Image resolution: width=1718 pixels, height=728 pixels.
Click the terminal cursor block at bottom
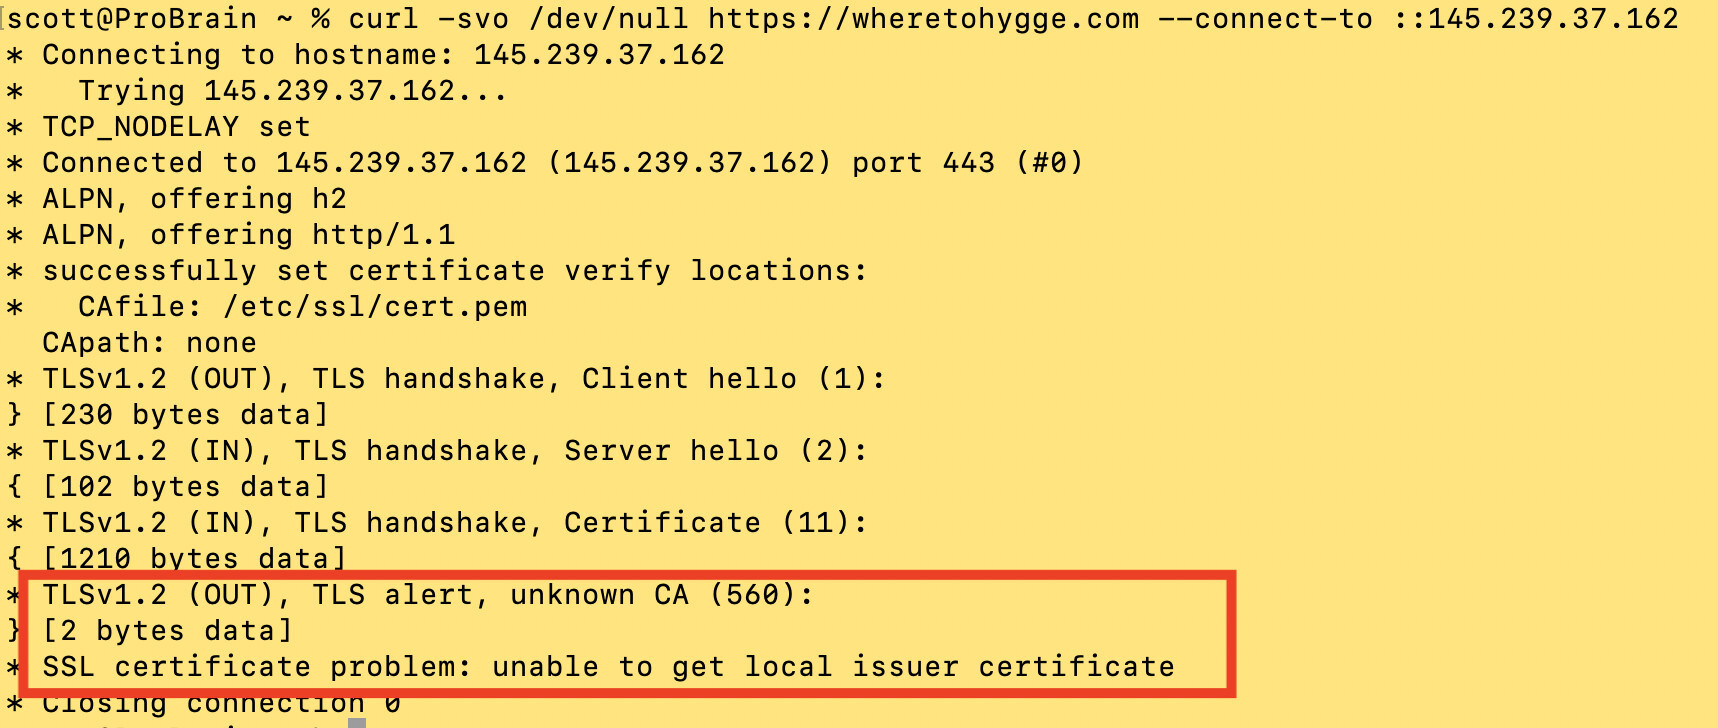pos(357,722)
